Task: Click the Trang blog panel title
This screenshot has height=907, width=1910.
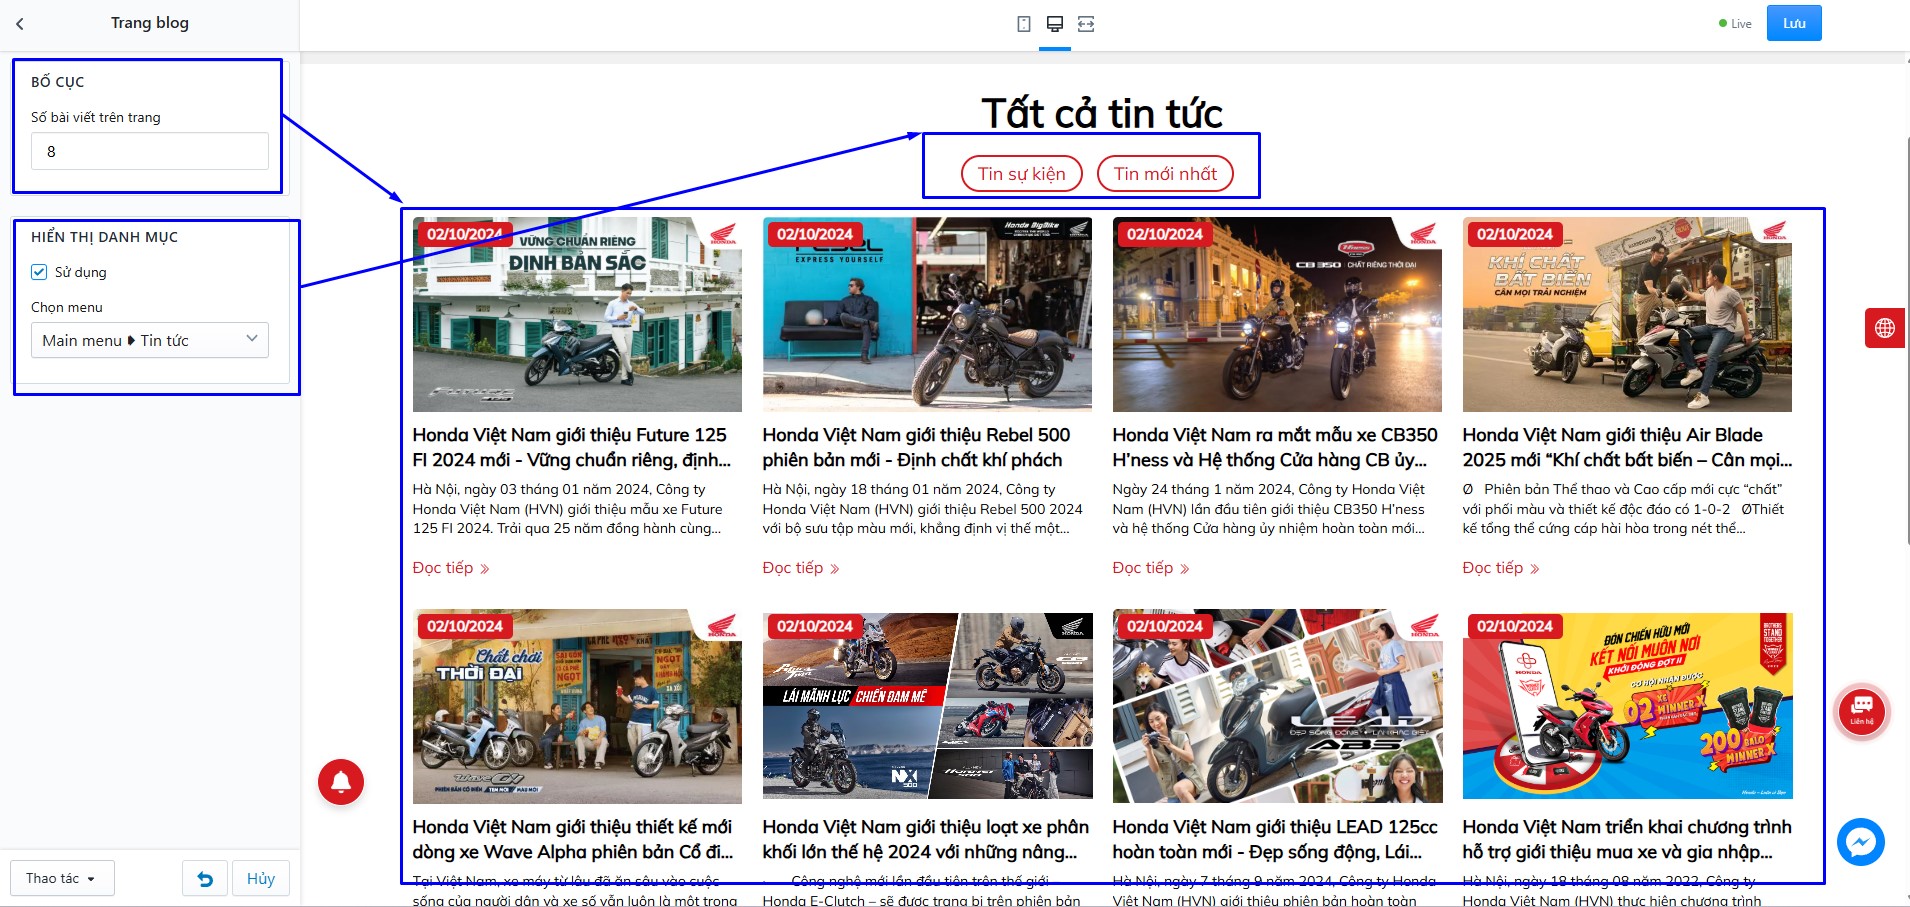Action: pyautogui.click(x=150, y=23)
